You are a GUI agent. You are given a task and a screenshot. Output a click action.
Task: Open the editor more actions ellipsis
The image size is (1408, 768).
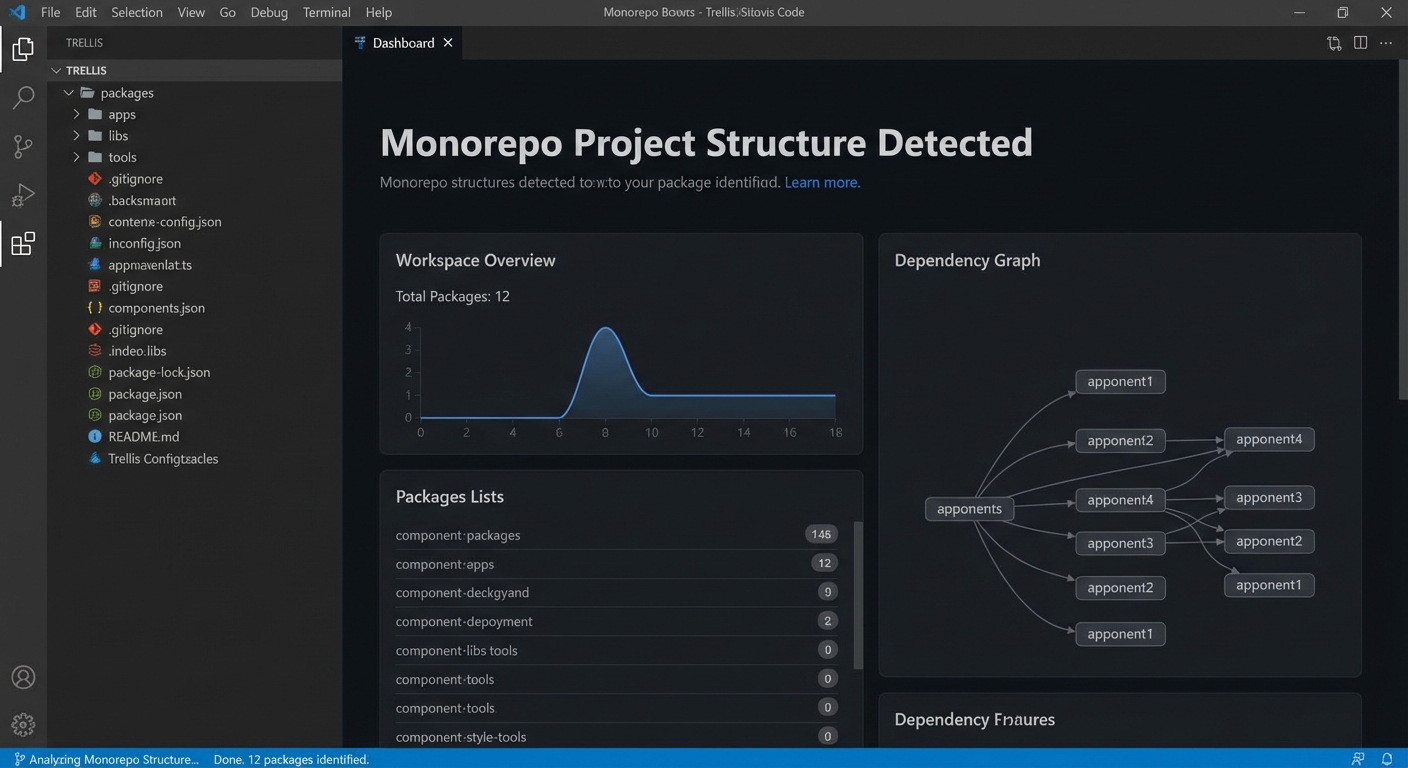(x=1386, y=43)
